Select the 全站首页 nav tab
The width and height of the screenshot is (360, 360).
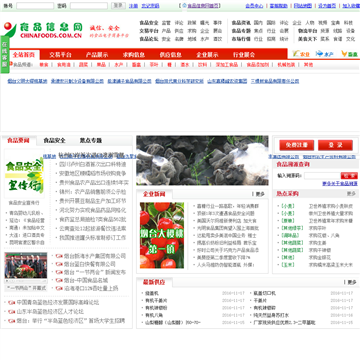pyautogui.click(x=24, y=55)
